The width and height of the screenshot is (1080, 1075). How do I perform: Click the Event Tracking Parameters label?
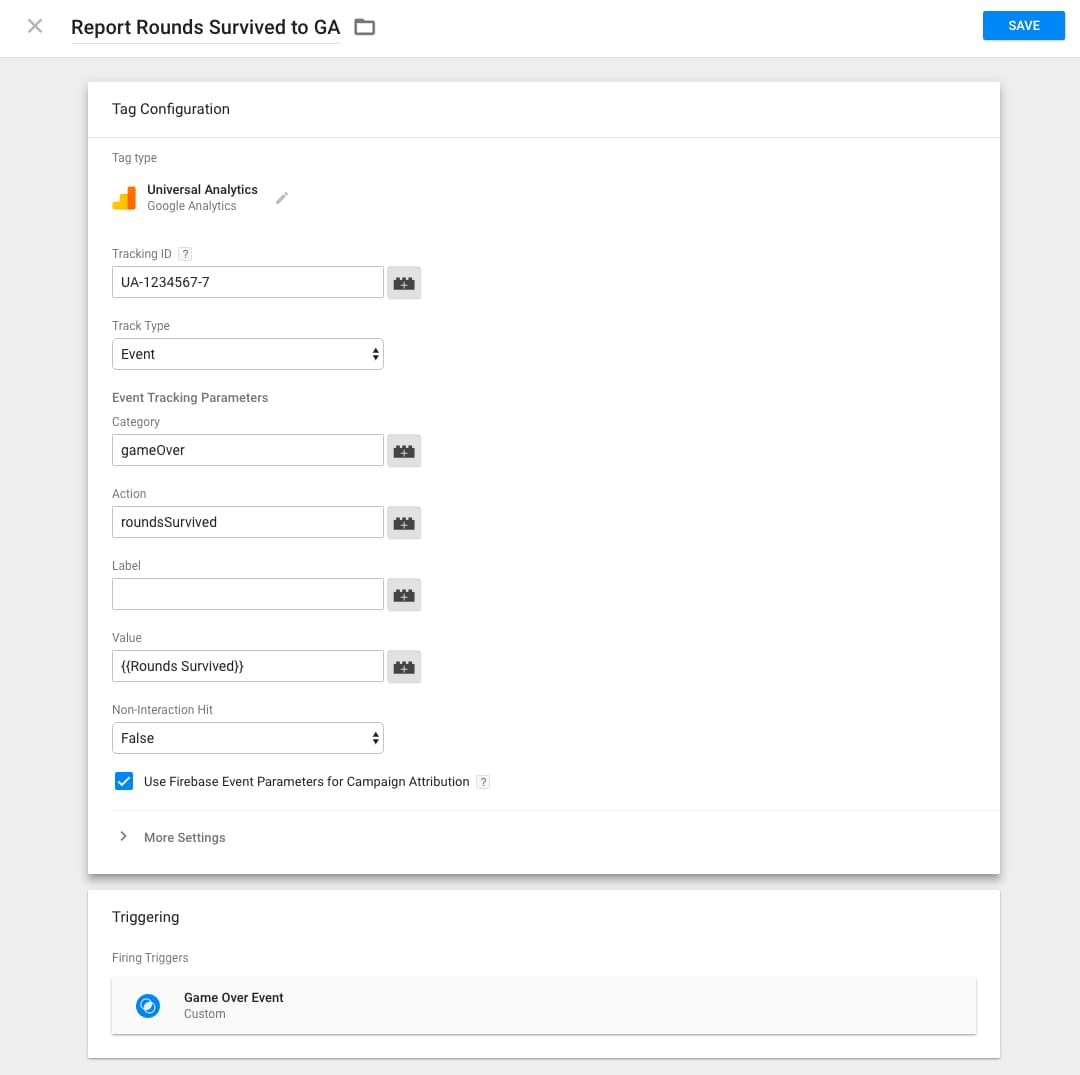point(190,397)
